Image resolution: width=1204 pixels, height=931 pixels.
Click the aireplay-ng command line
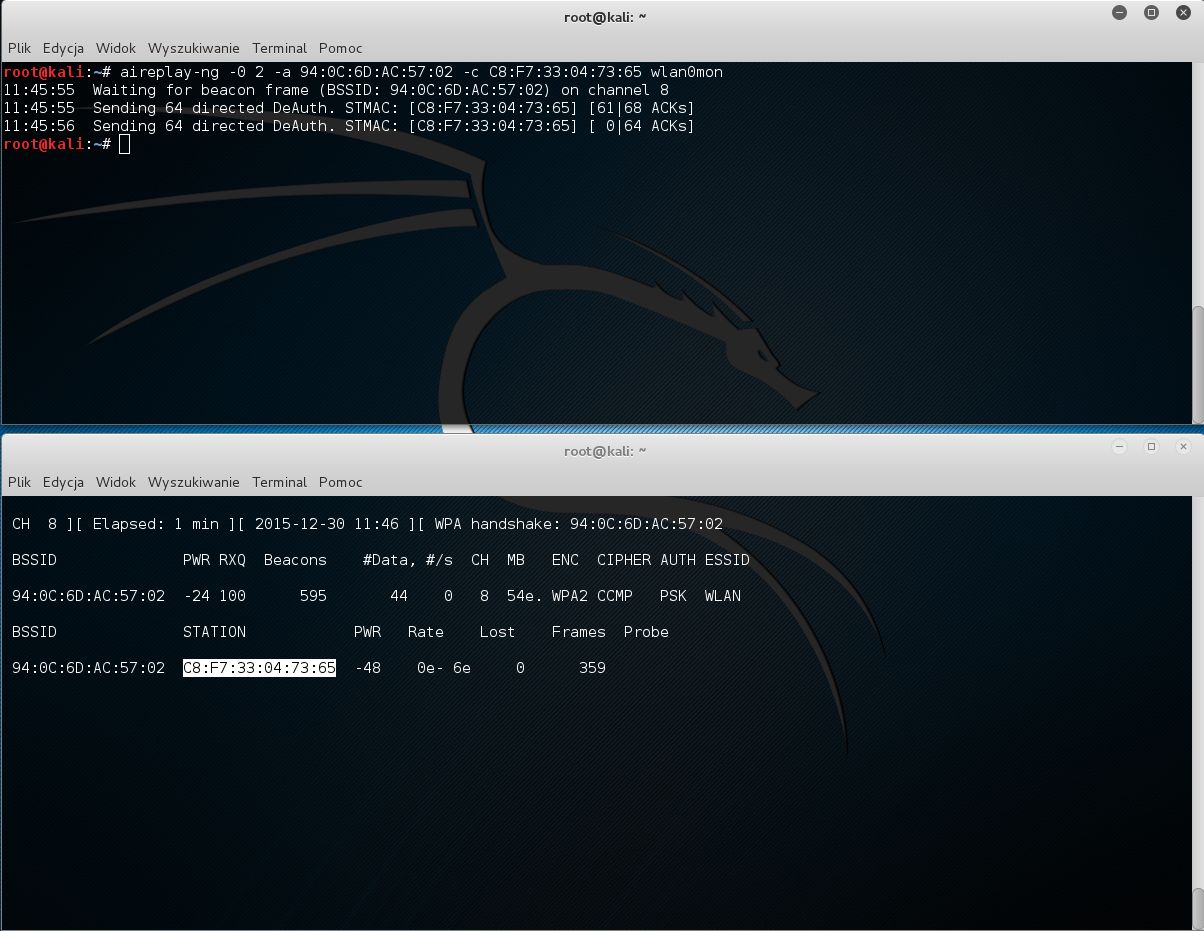pos(362,72)
